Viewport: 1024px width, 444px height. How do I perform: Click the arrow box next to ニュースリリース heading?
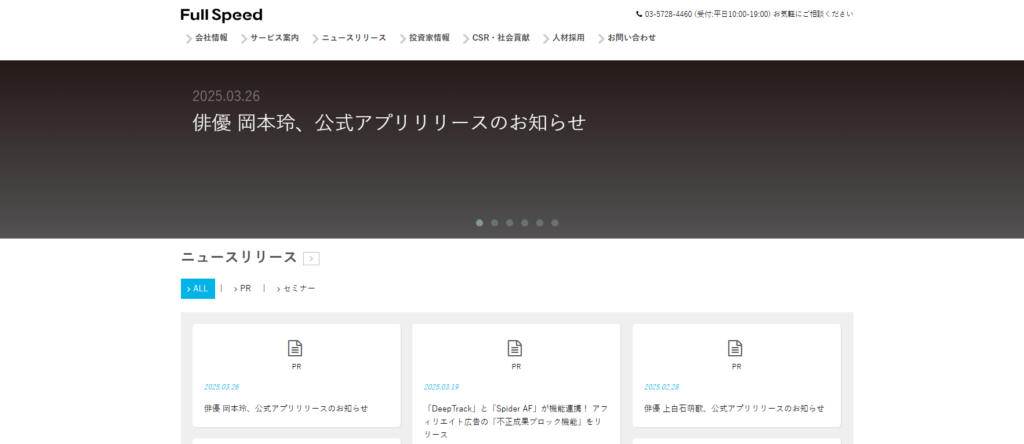pyautogui.click(x=312, y=259)
